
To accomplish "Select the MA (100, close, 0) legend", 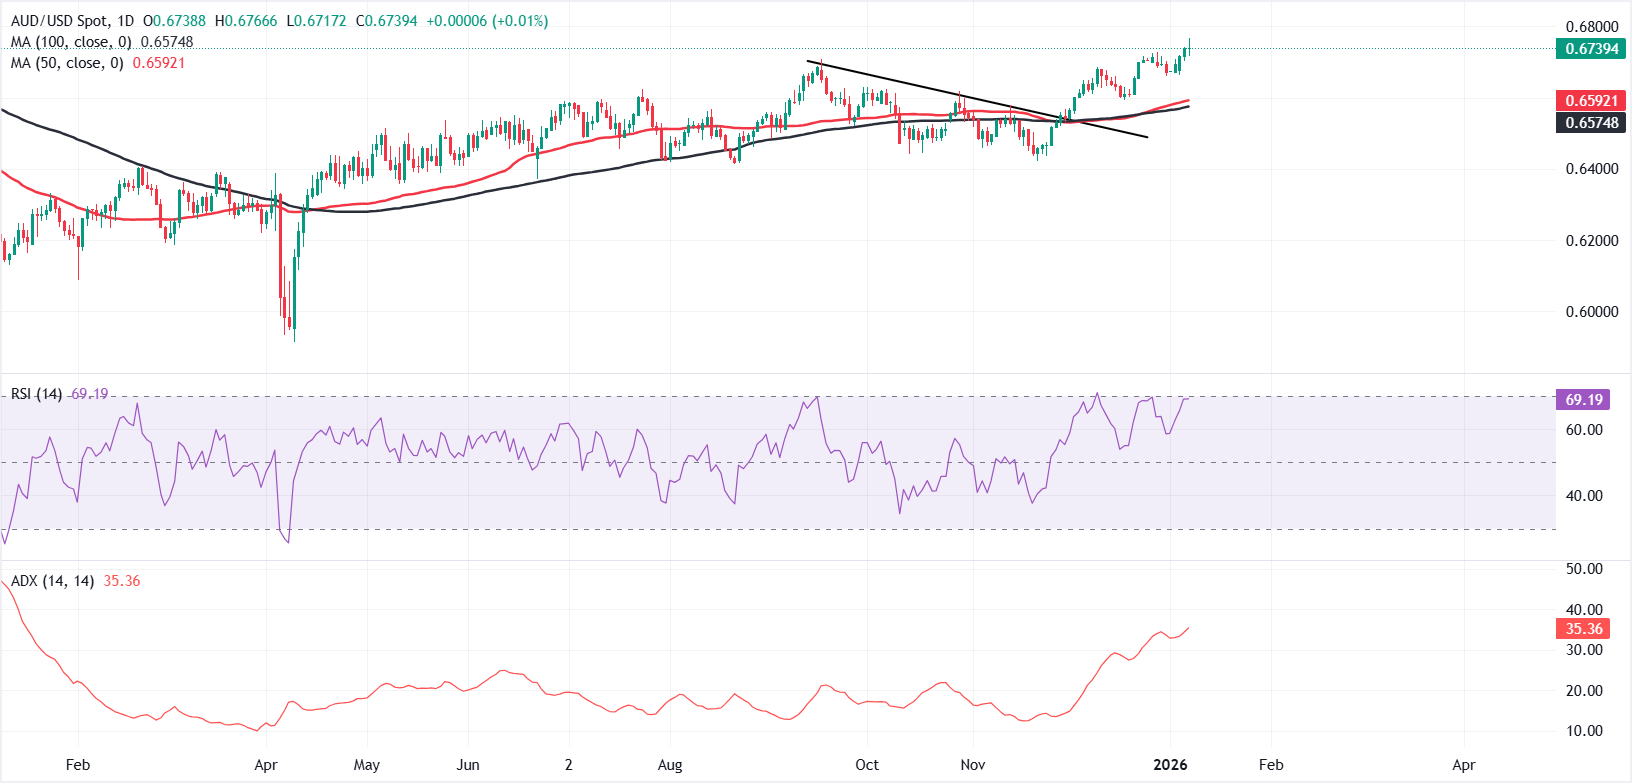I will (x=71, y=42).
